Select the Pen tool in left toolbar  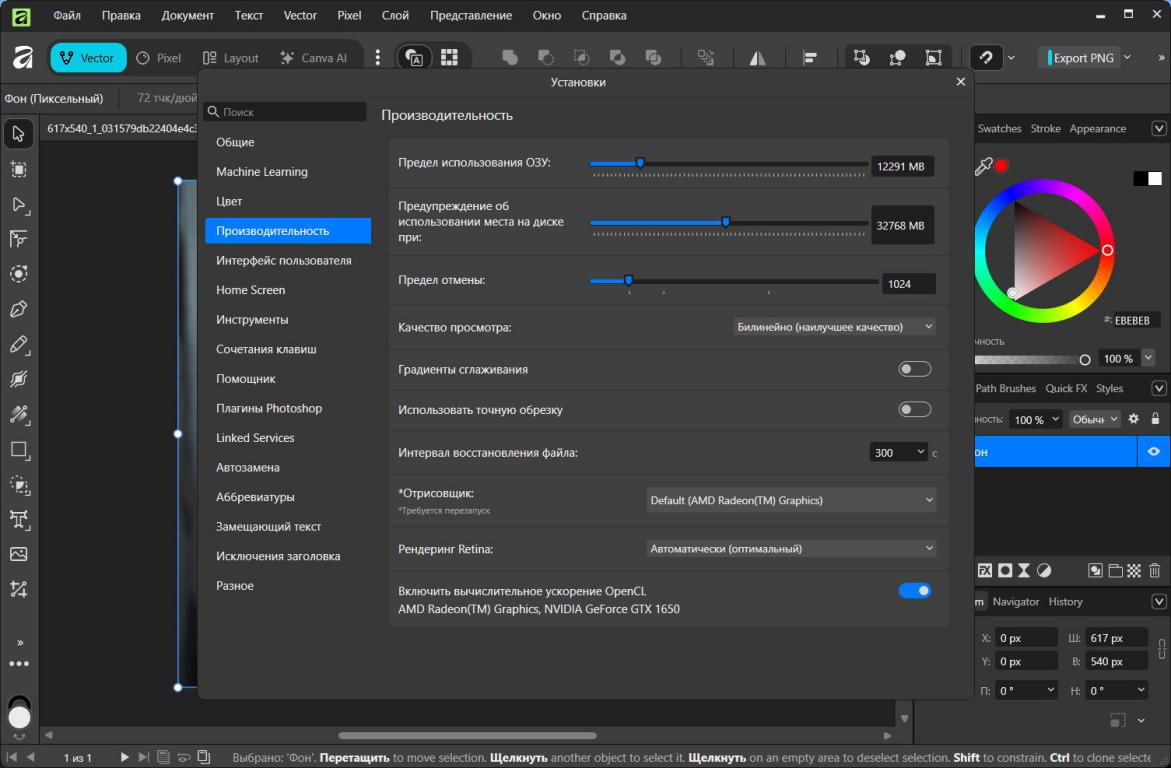18,309
